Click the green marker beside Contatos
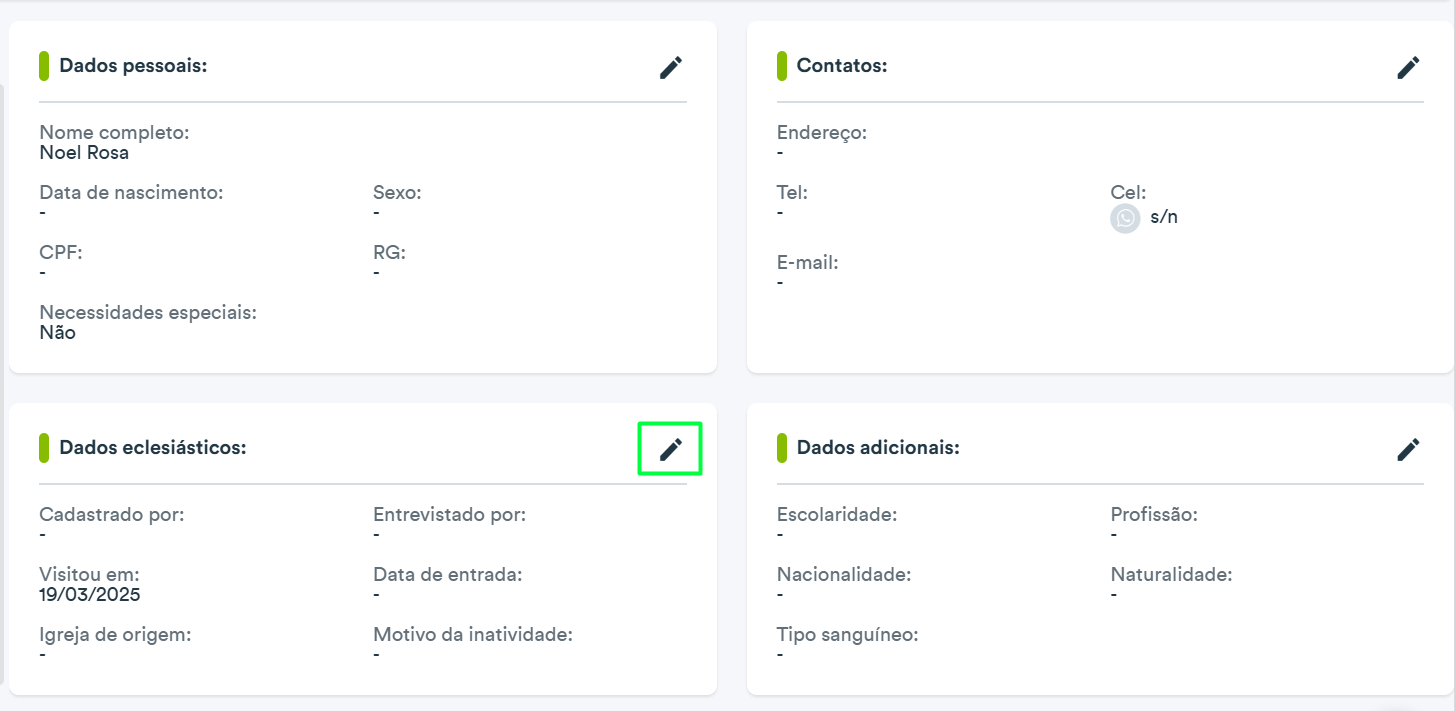This screenshot has width=1455, height=711. (782, 66)
